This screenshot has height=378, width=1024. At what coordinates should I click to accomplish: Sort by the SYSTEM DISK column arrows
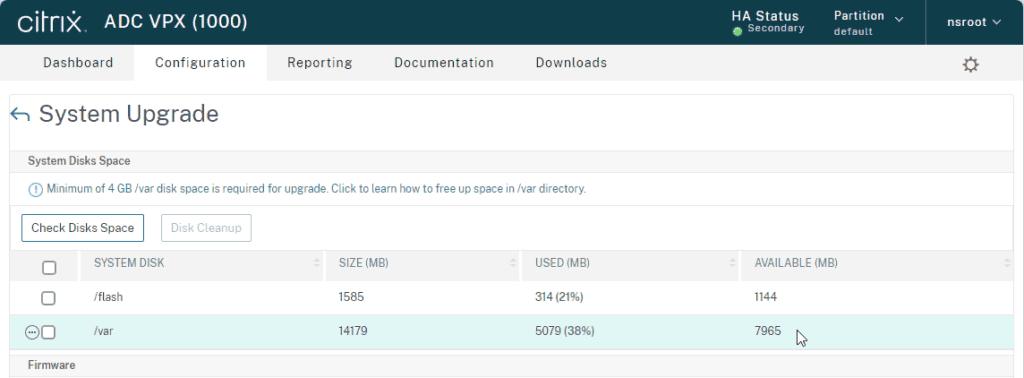click(317, 263)
